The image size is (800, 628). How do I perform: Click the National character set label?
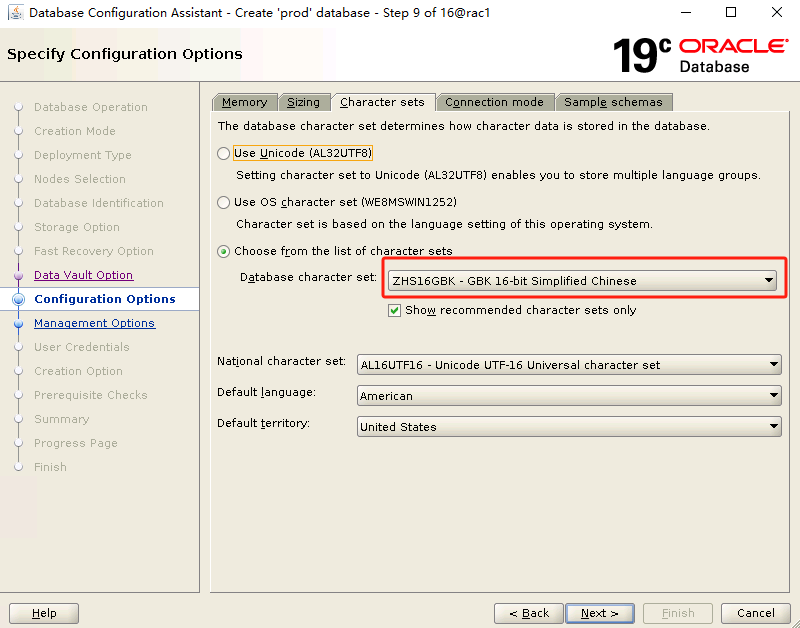[281, 362]
